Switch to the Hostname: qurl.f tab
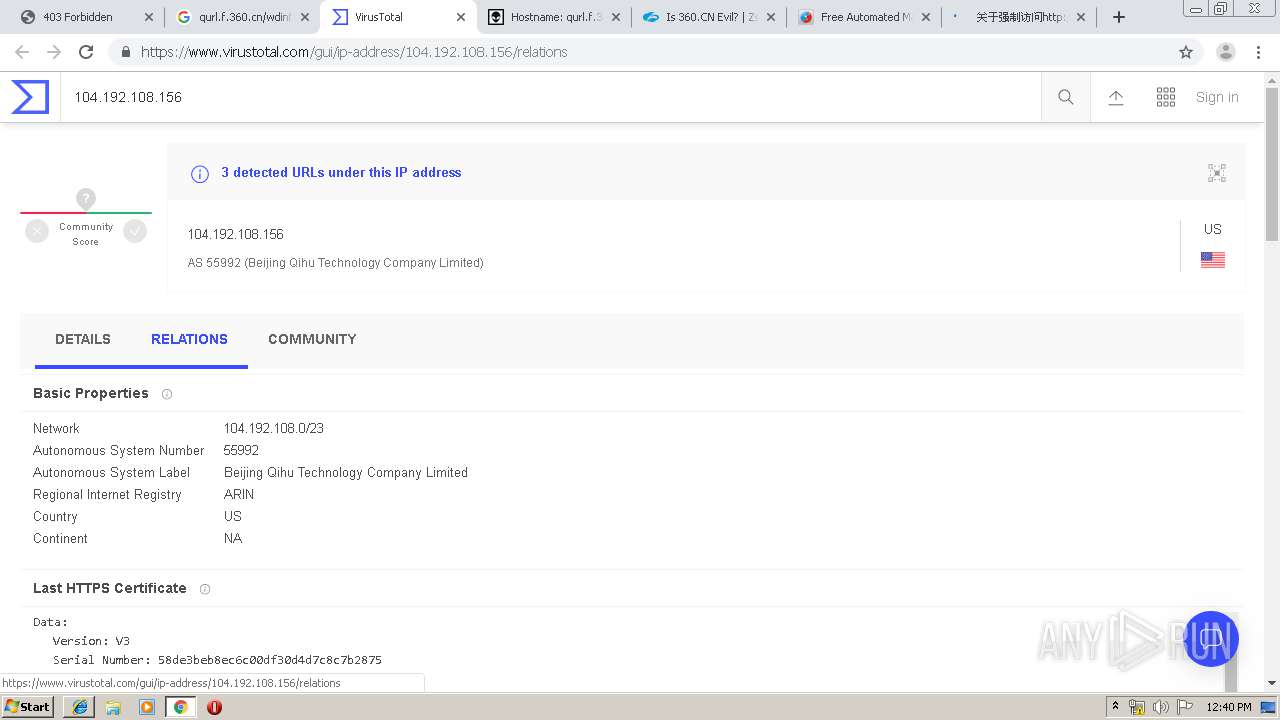The height and width of the screenshot is (720, 1280). tap(556, 17)
